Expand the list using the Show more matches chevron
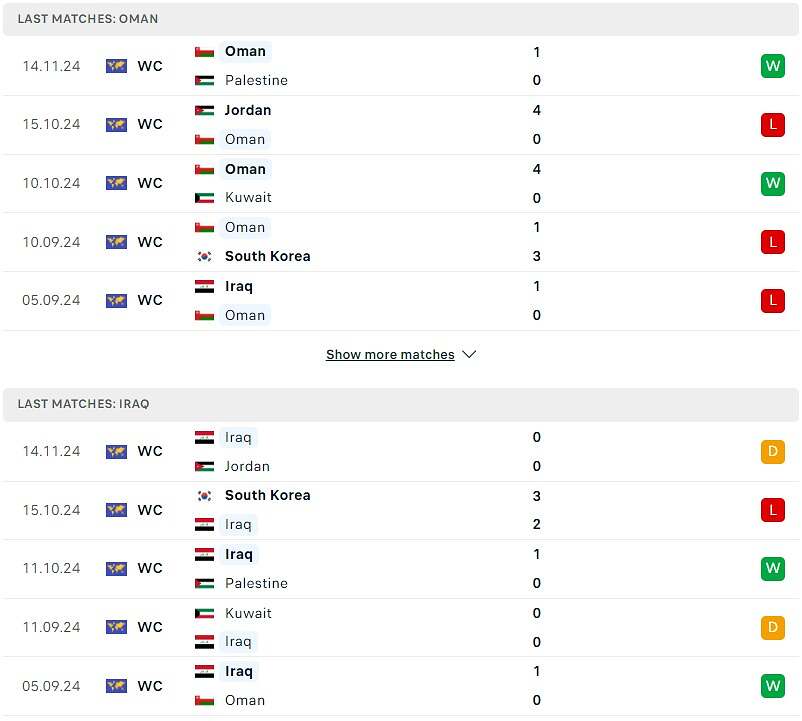Image resolution: width=802 pixels, height=721 pixels. click(469, 354)
